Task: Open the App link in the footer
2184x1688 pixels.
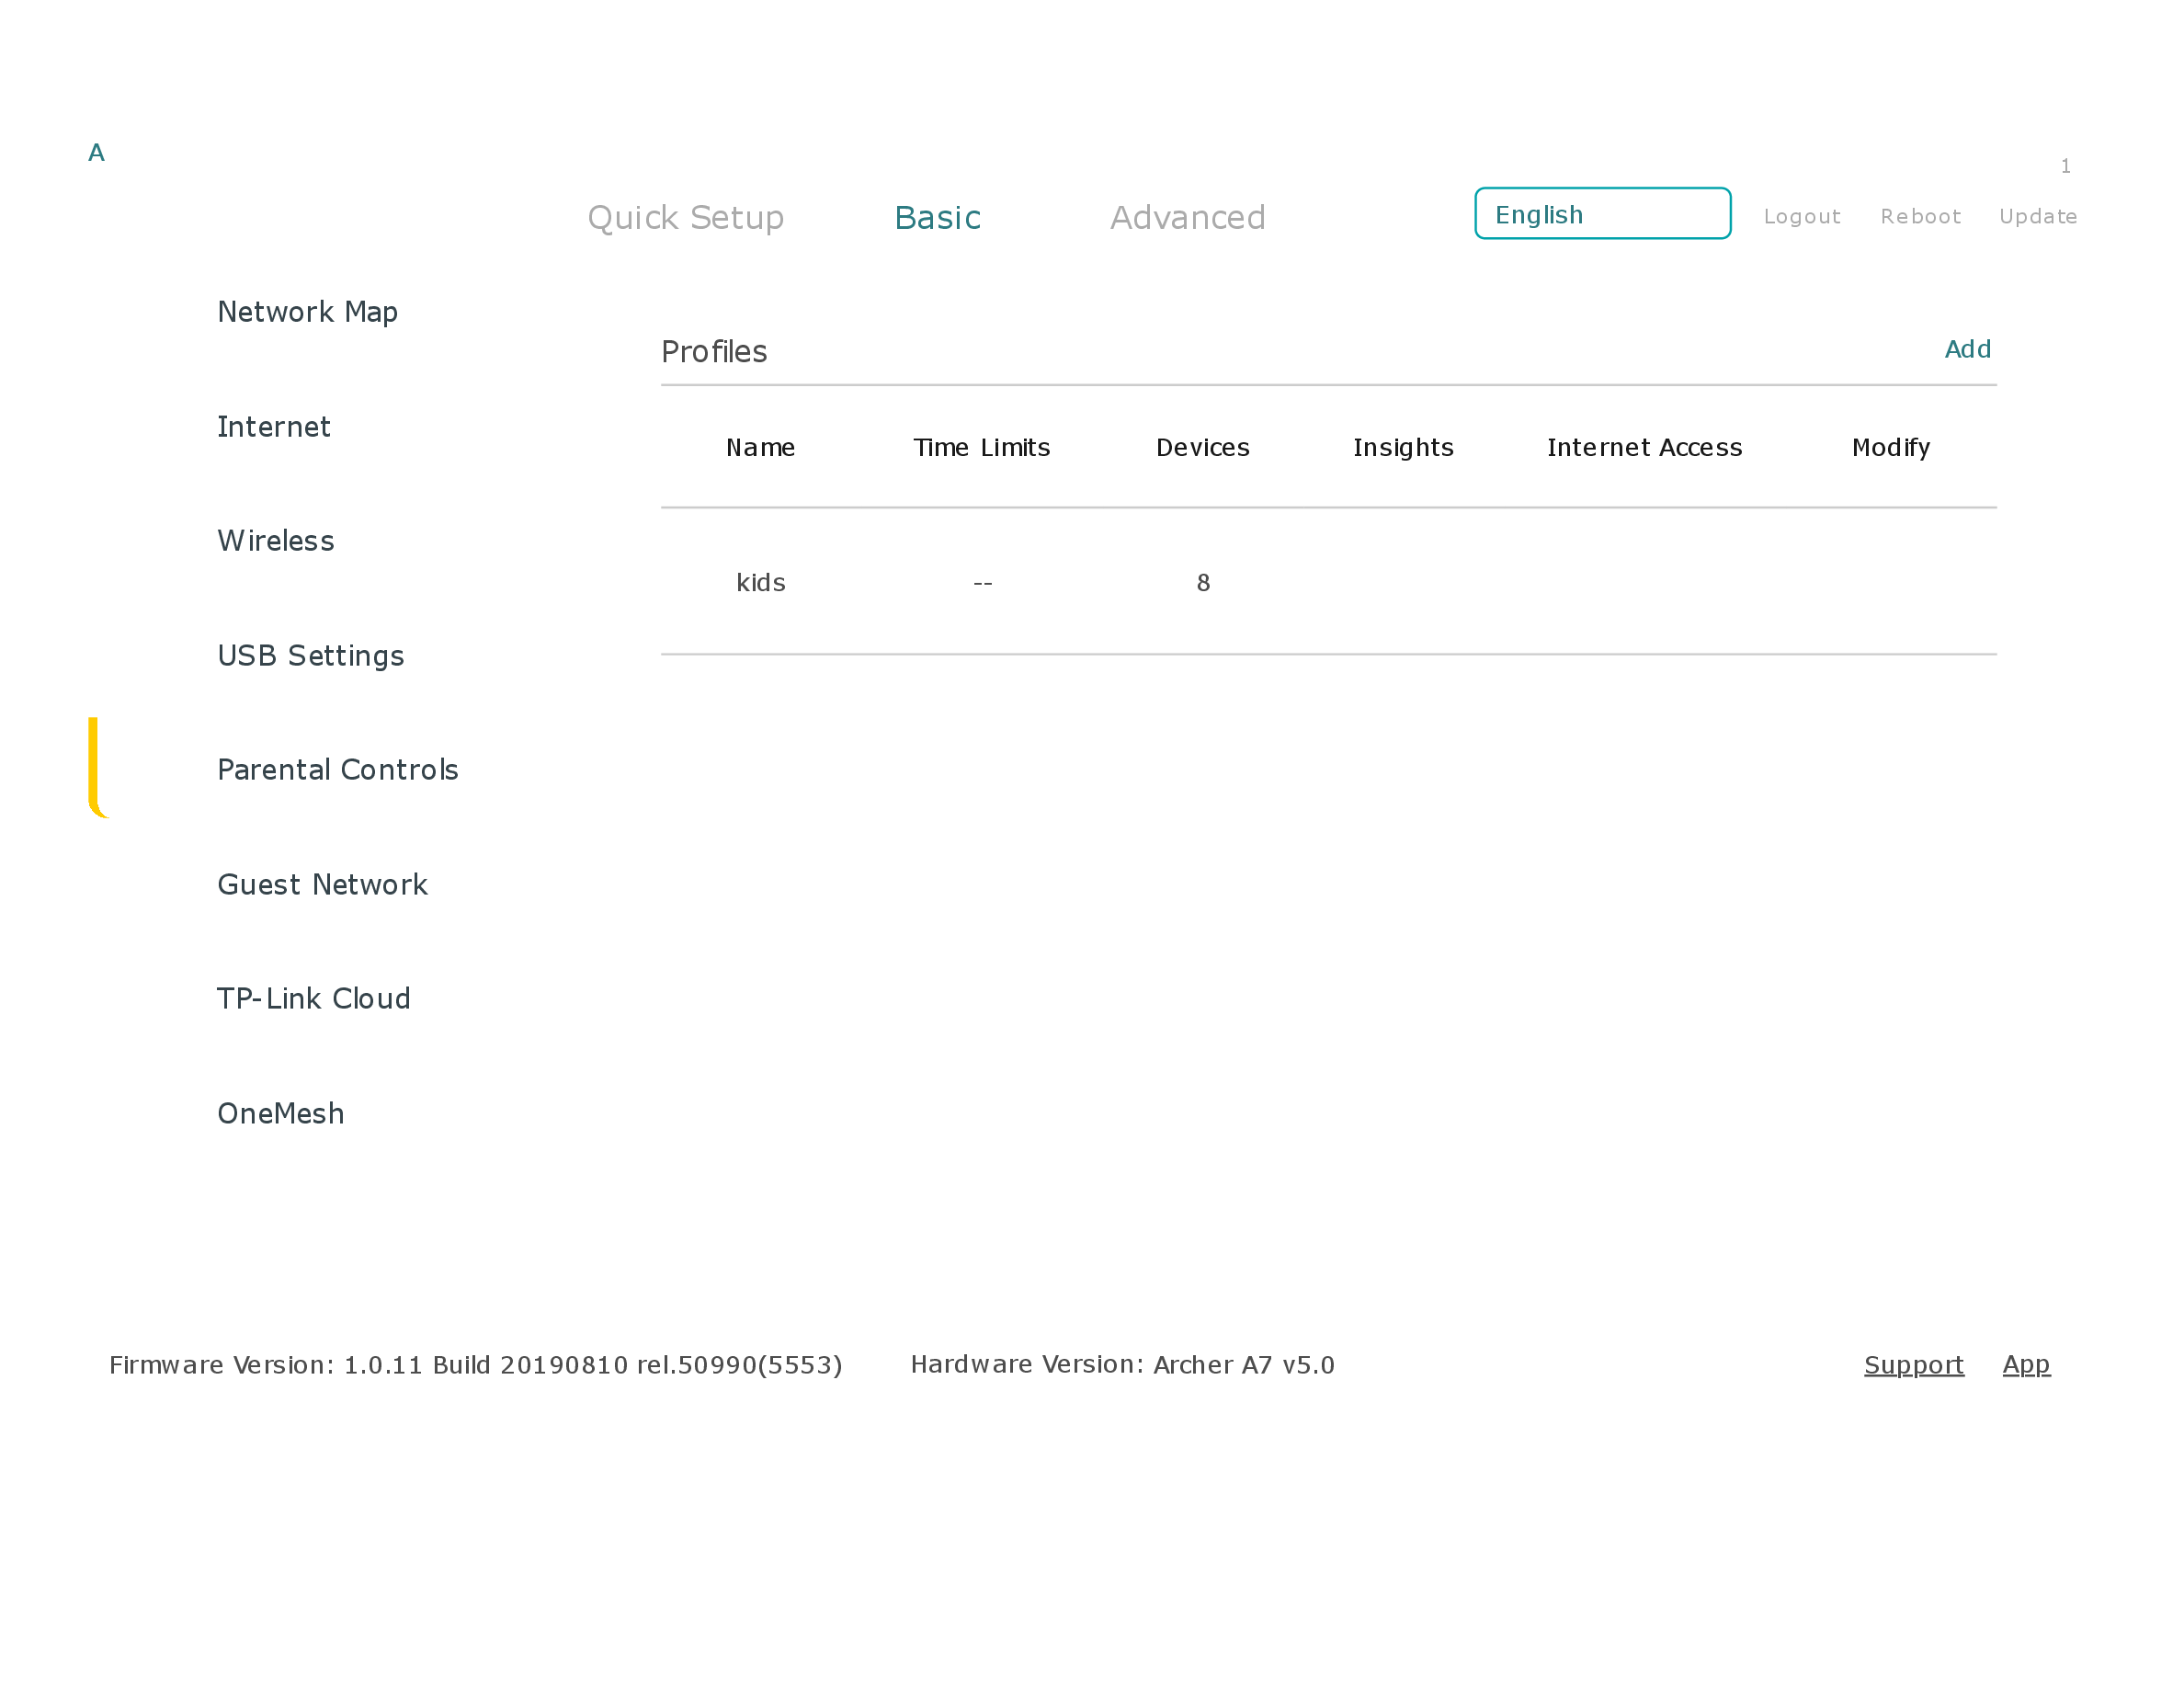Action: [2025, 1365]
